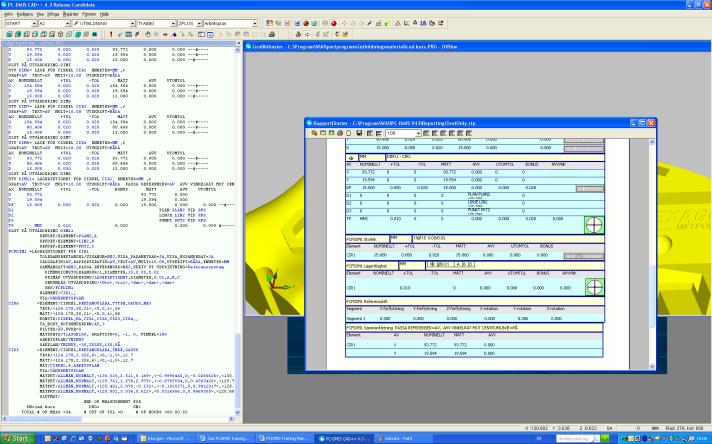Click the horizontal scrollbar of edit window
Viewport: 712px width, 444px height.
click(x=117, y=419)
